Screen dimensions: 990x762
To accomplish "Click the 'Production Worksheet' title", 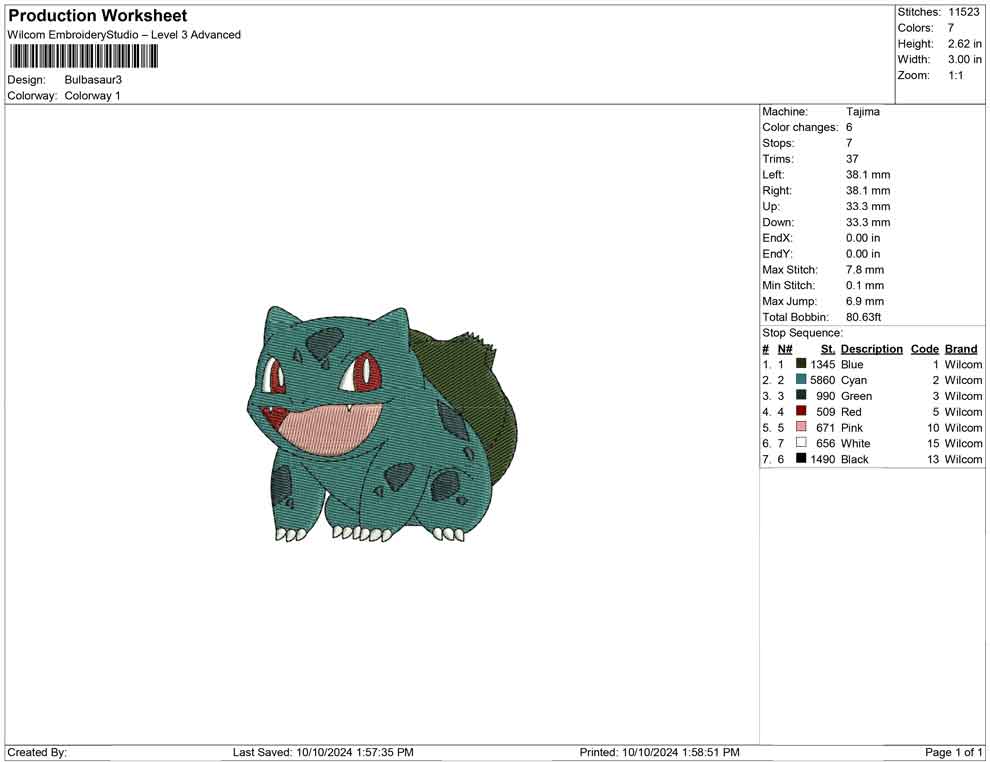I will point(98,16).
